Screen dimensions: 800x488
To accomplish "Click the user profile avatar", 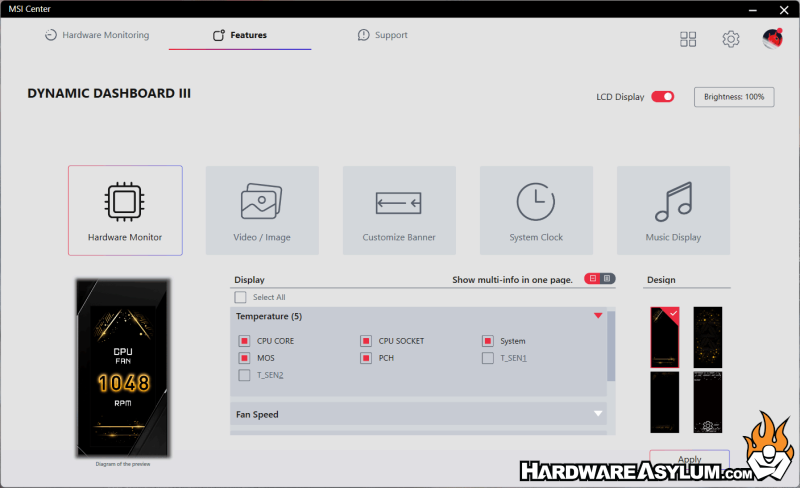I will 772,39.
